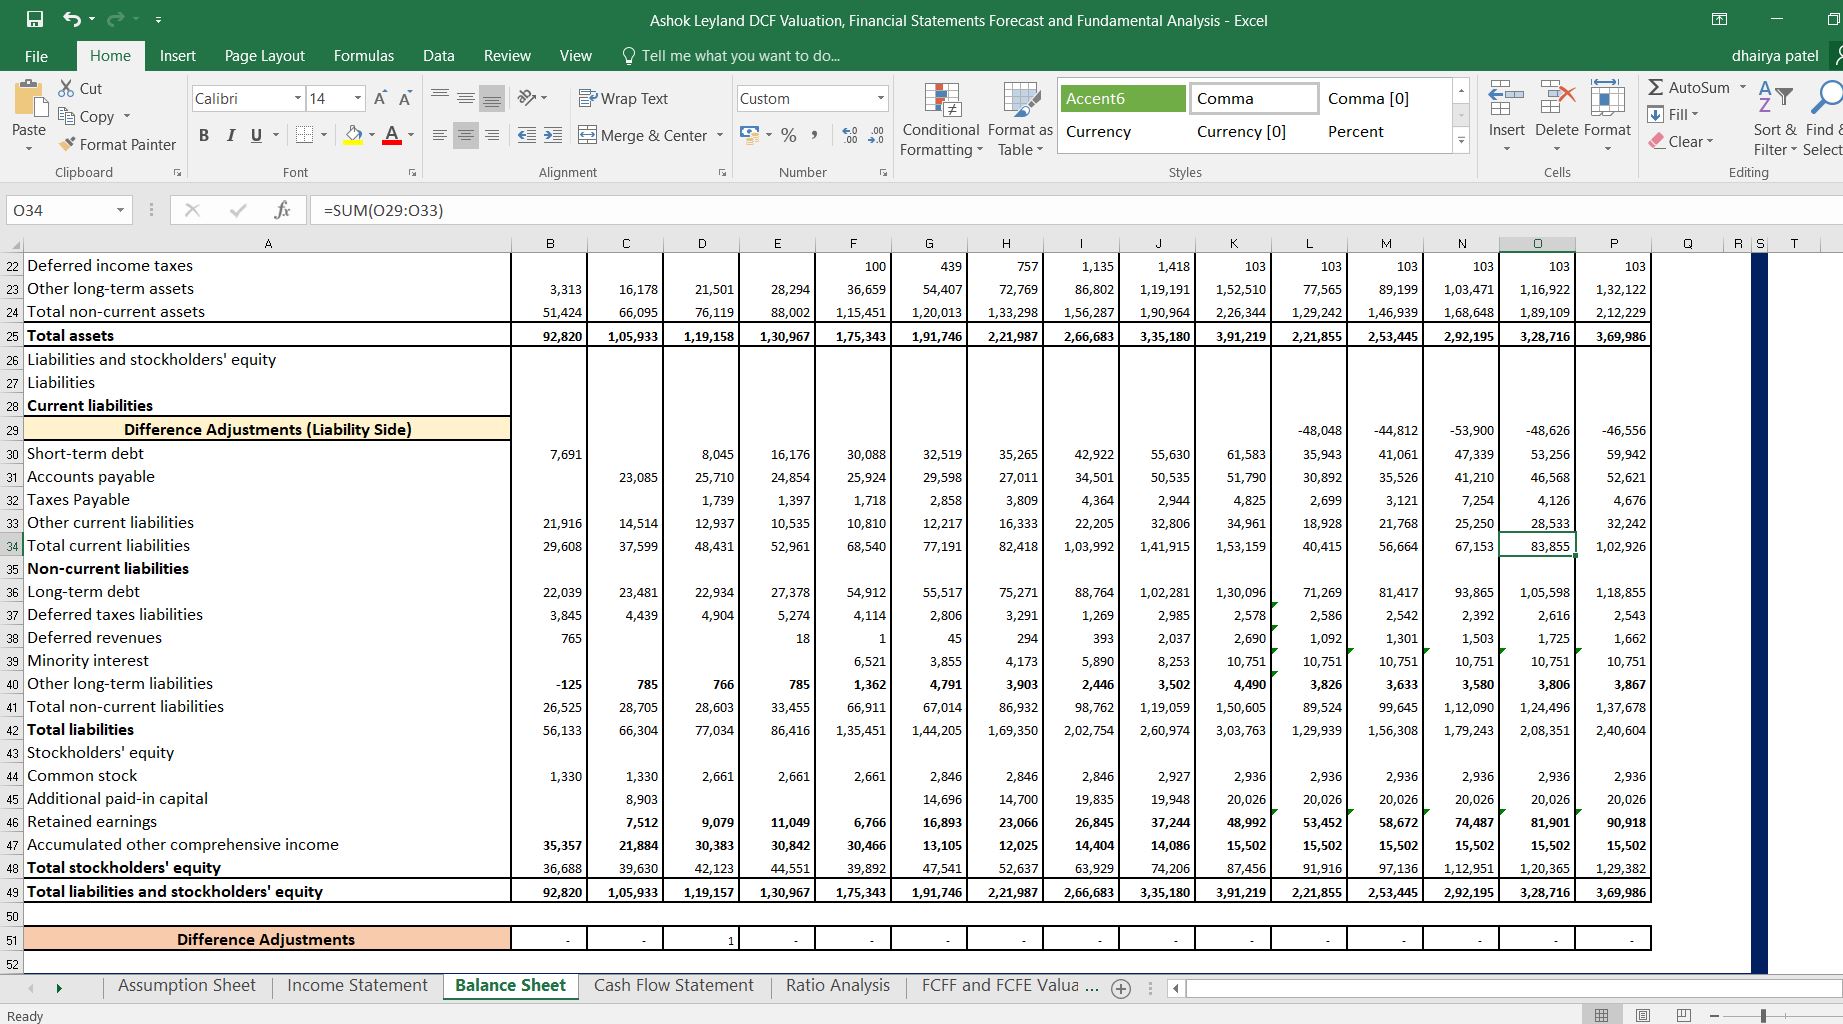The width and height of the screenshot is (1843, 1024).
Task: Expand the Name Box O34 dropdown
Action: 120,210
